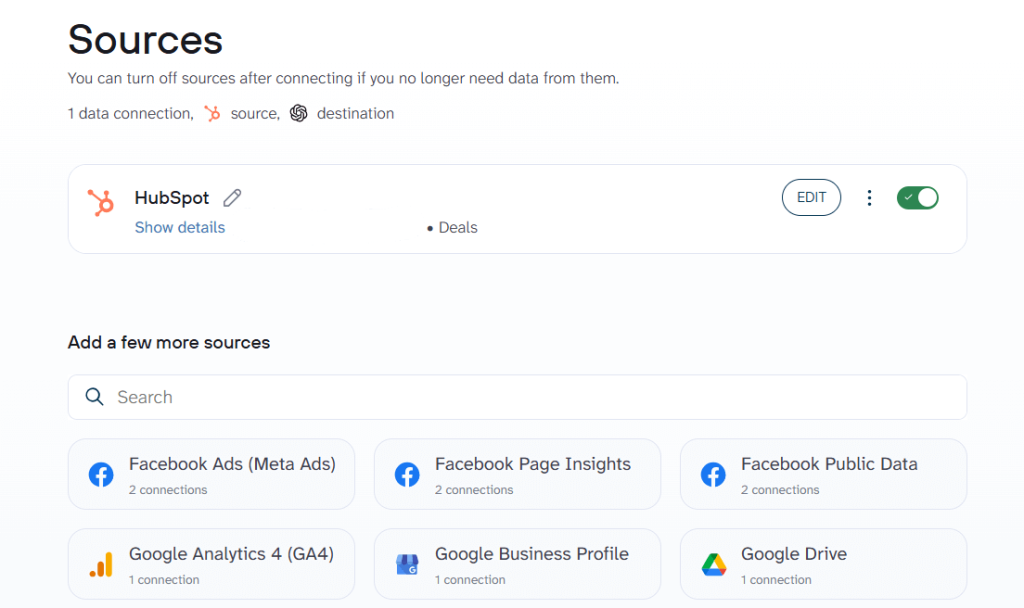Select the Google Analytics 4 bar-chart icon
The width and height of the screenshot is (1024, 608).
point(100,563)
